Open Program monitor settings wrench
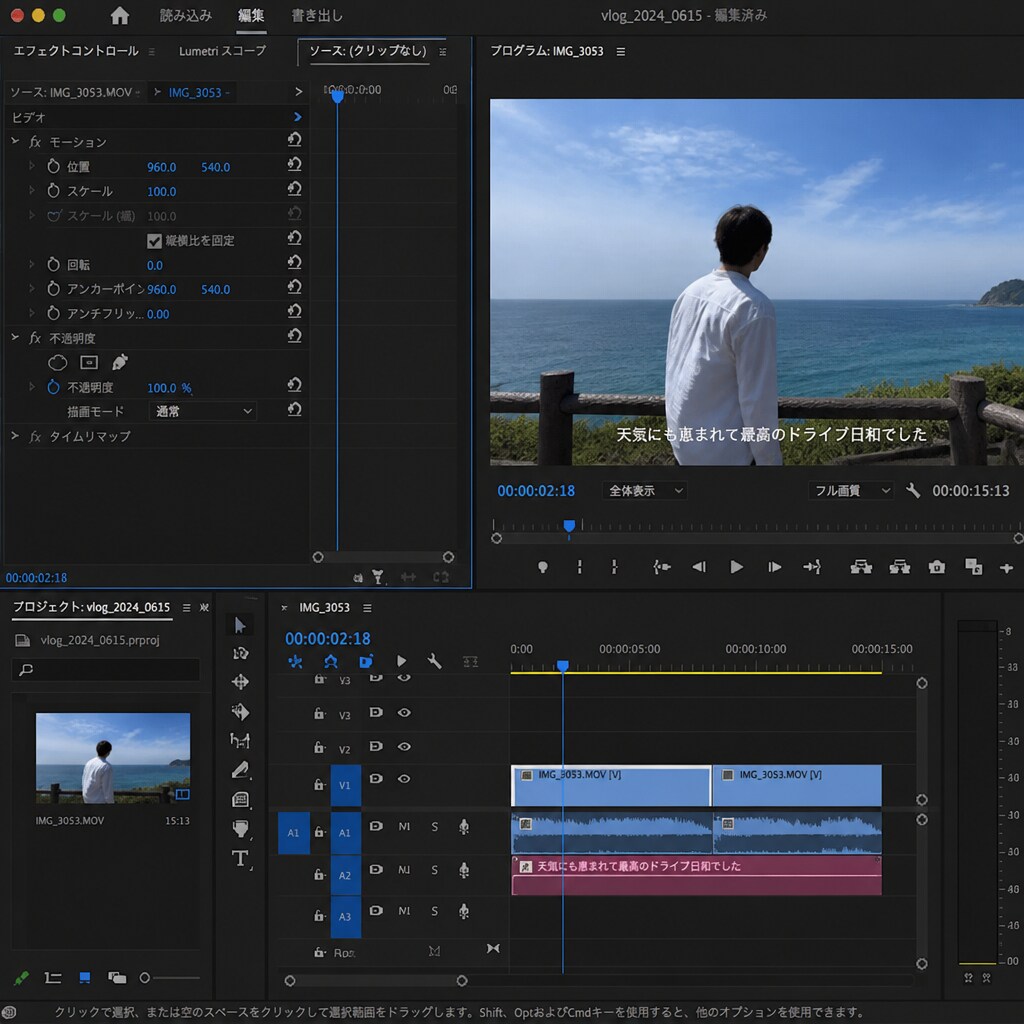 point(913,490)
